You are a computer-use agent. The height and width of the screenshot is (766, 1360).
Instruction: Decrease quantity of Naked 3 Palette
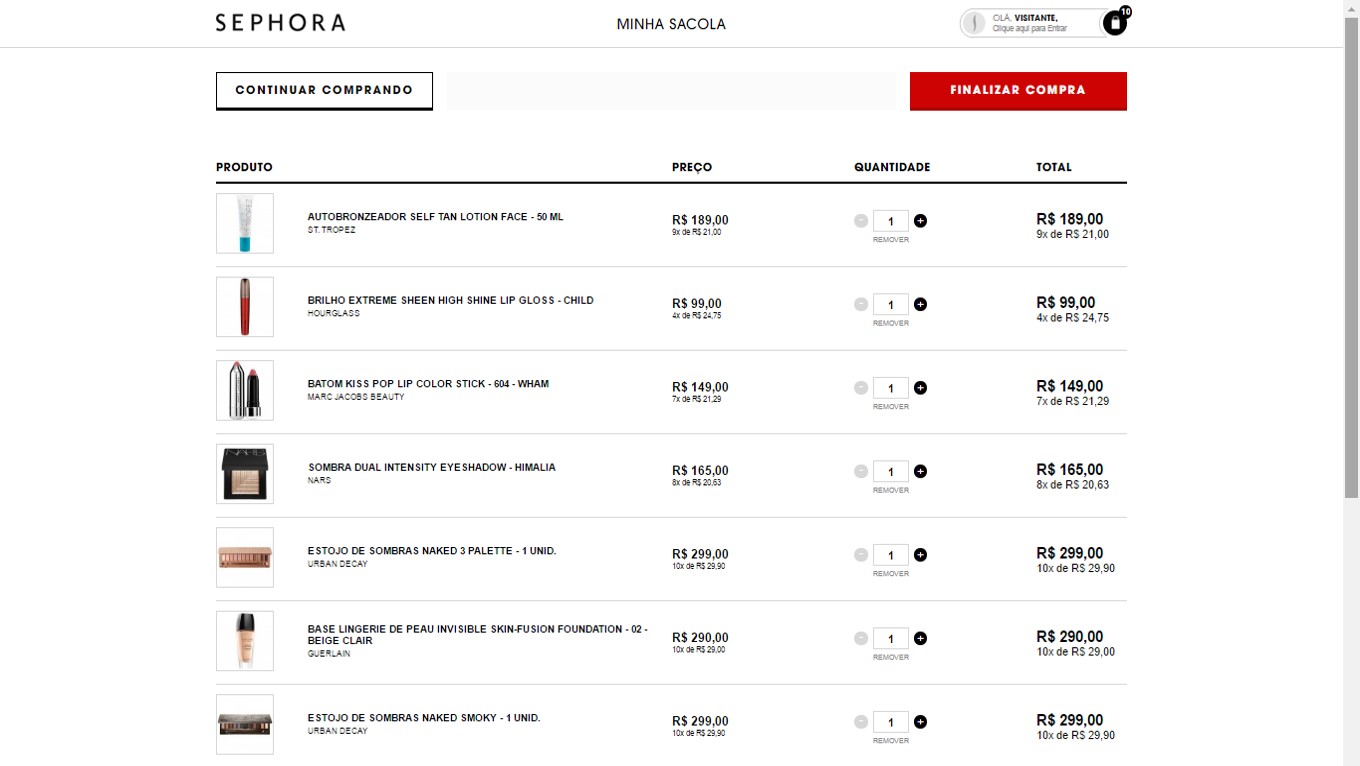(x=861, y=555)
